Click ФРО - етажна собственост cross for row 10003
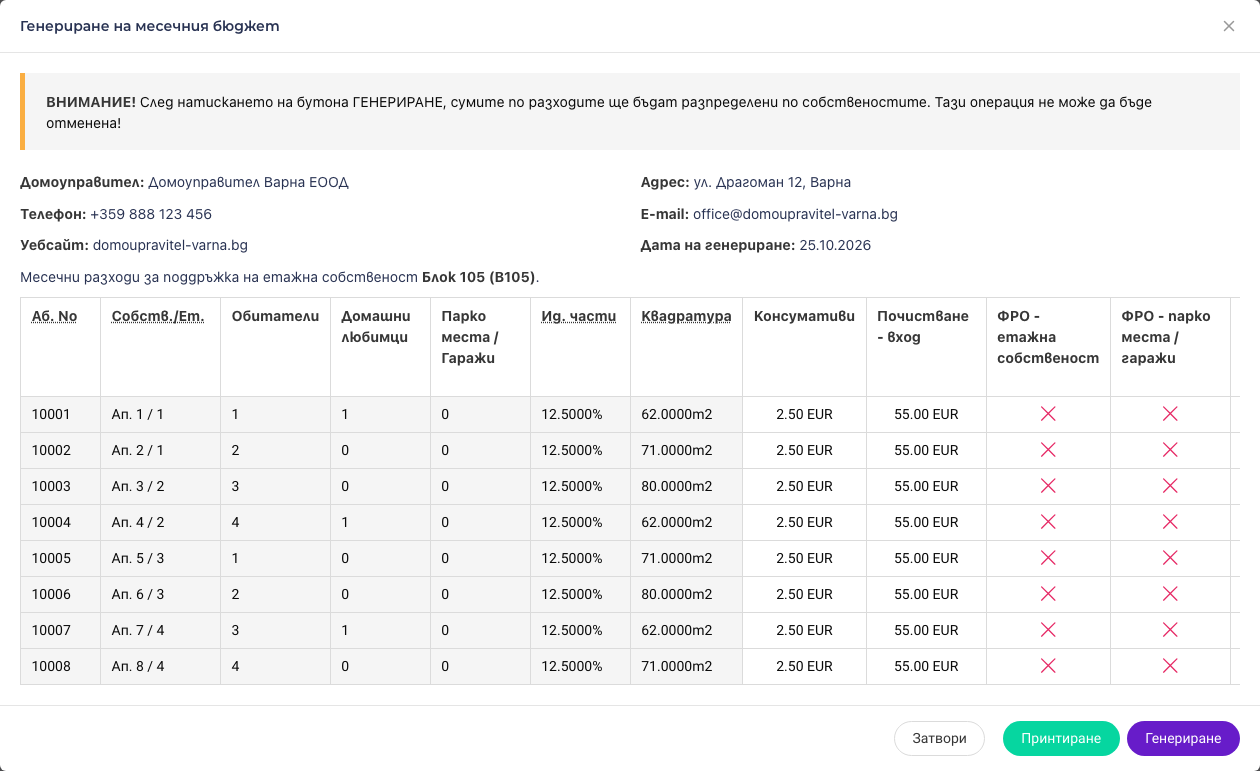This screenshot has height=771, width=1260. pos(1048,486)
